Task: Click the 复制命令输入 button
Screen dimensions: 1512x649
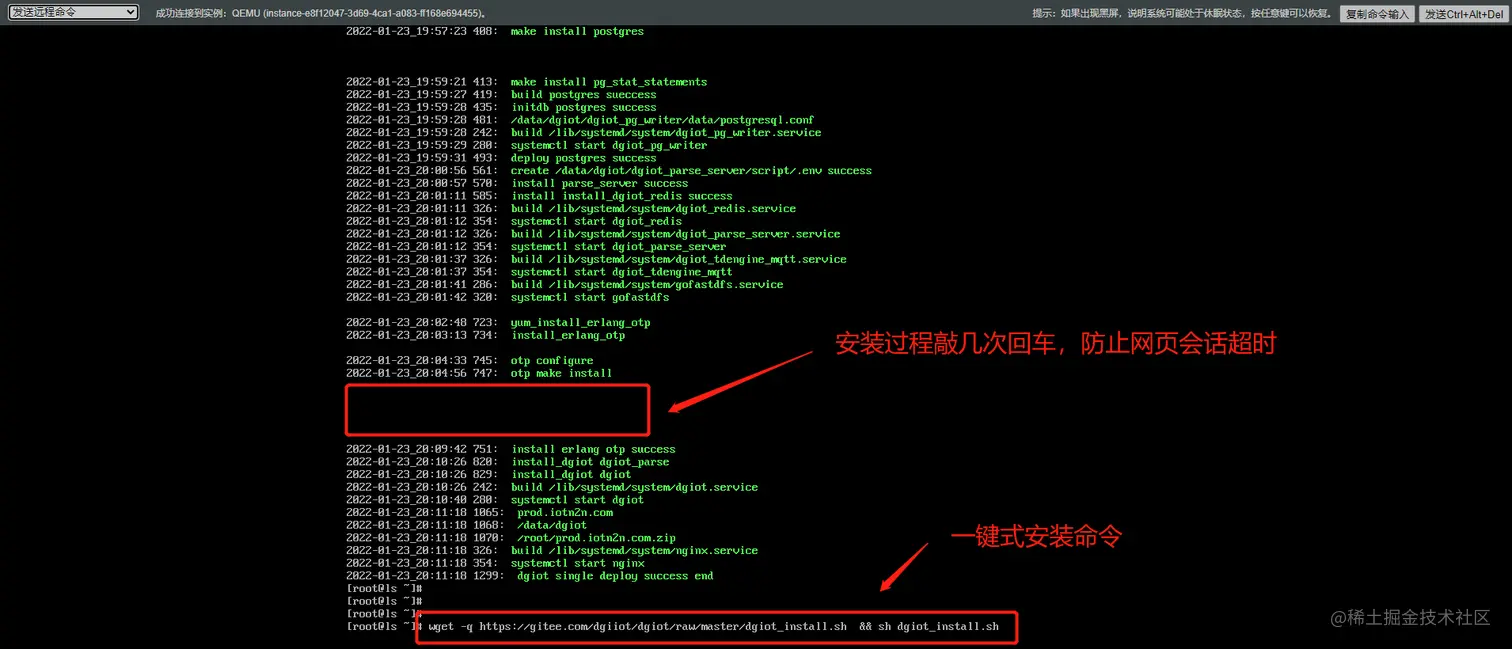Action: coord(1377,14)
